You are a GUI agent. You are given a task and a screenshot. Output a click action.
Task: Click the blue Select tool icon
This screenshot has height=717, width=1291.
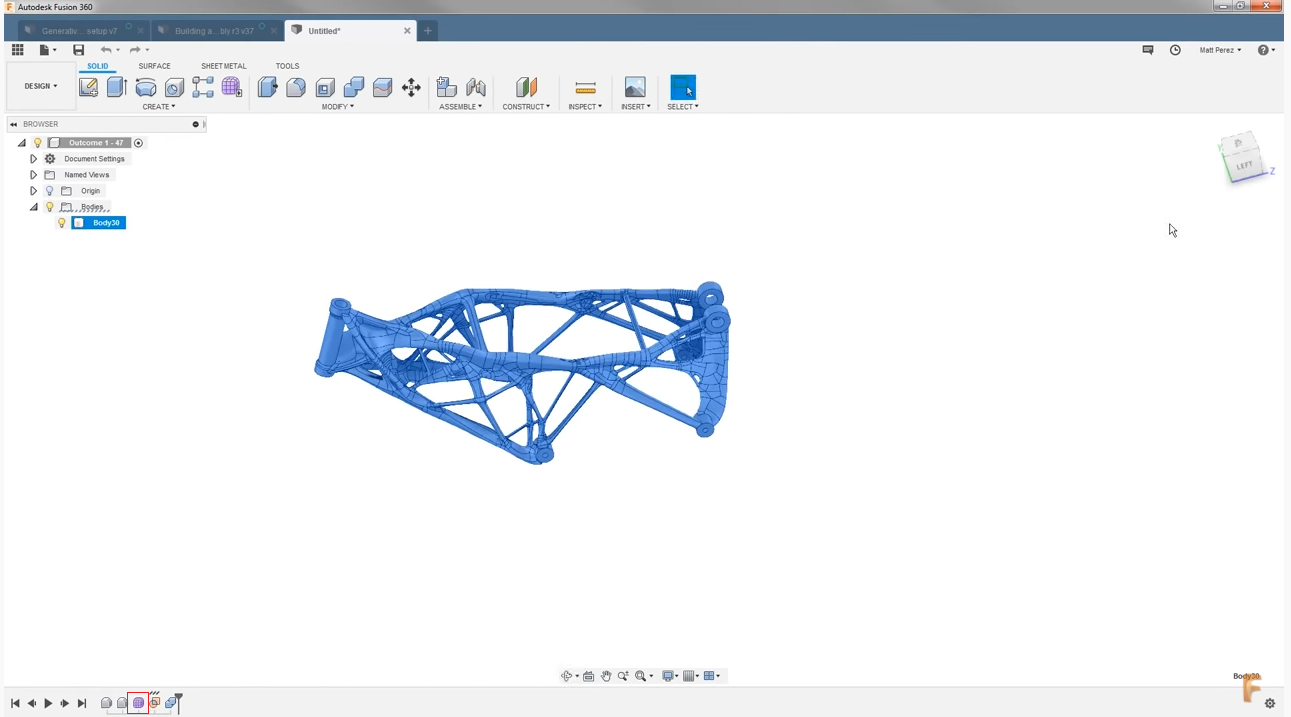(683, 87)
